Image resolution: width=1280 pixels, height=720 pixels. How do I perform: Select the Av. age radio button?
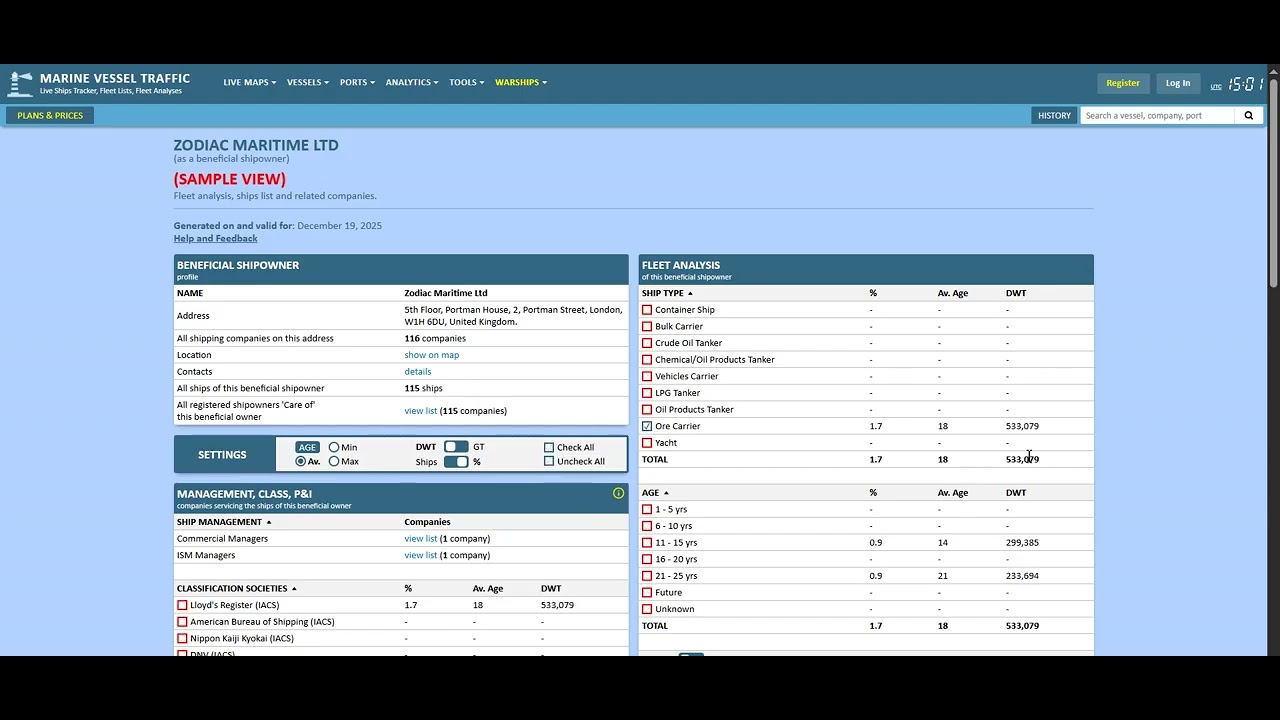tap(301, 461)
